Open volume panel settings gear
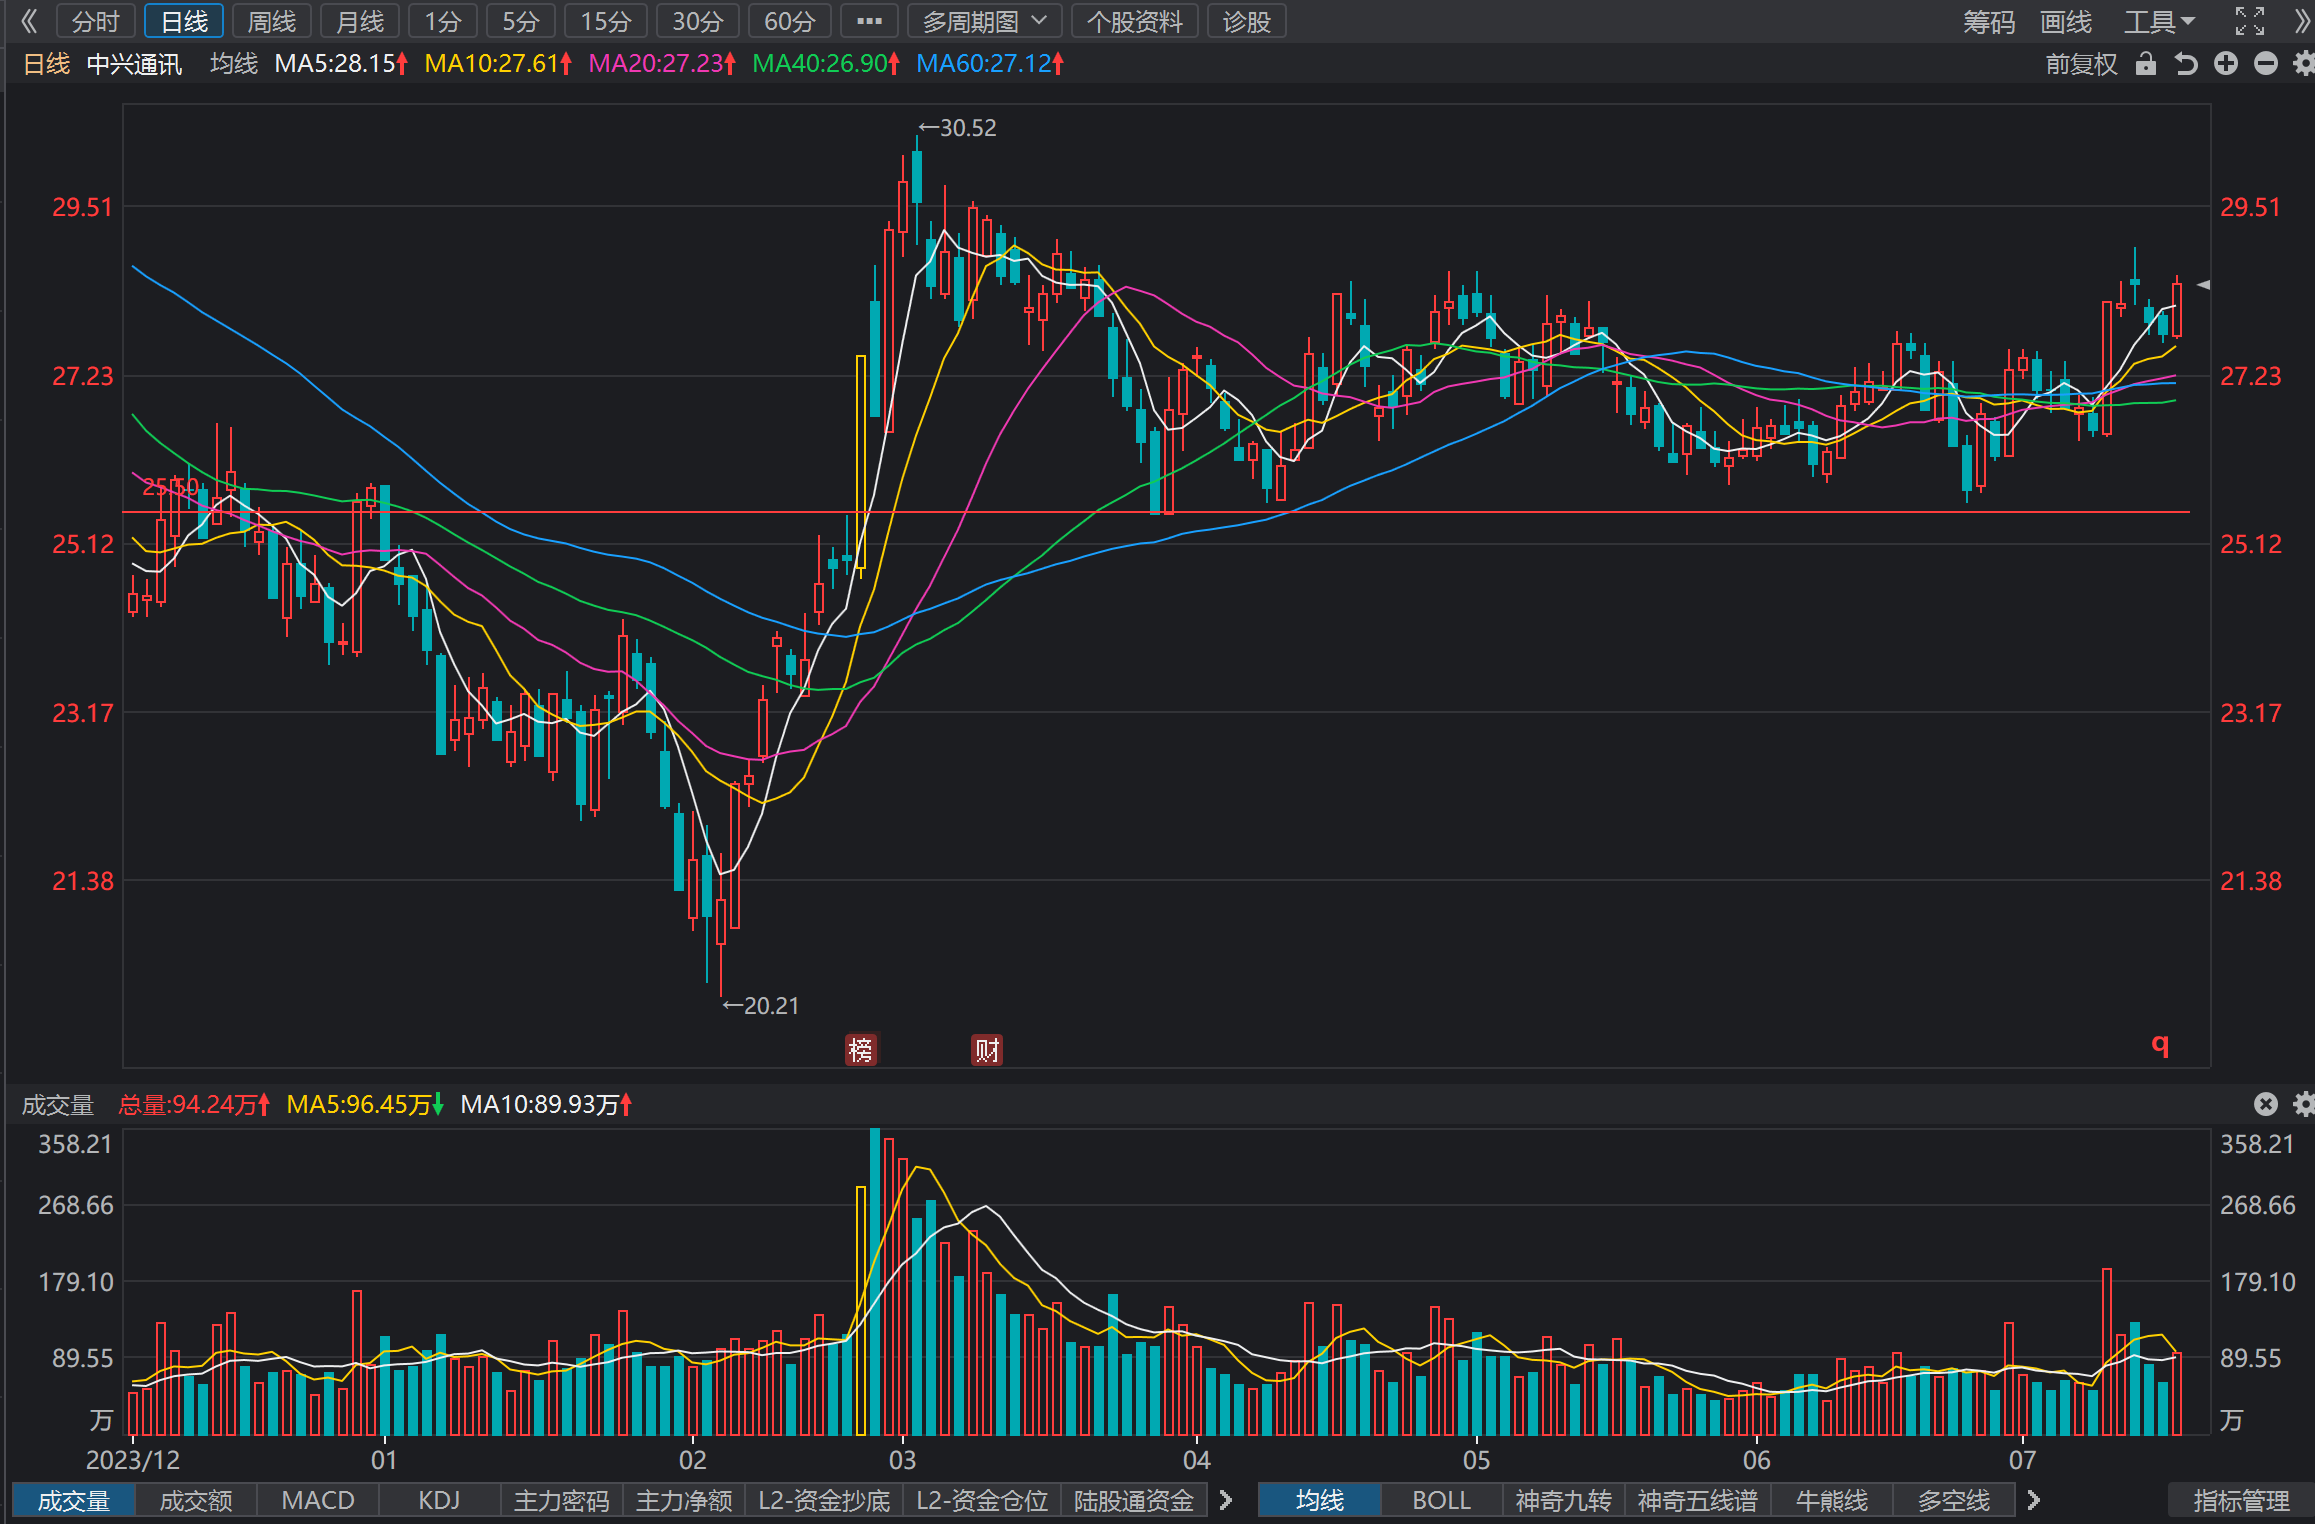The height and width of the screenshot is (1524, 2315). (x=2303, y=1104)
